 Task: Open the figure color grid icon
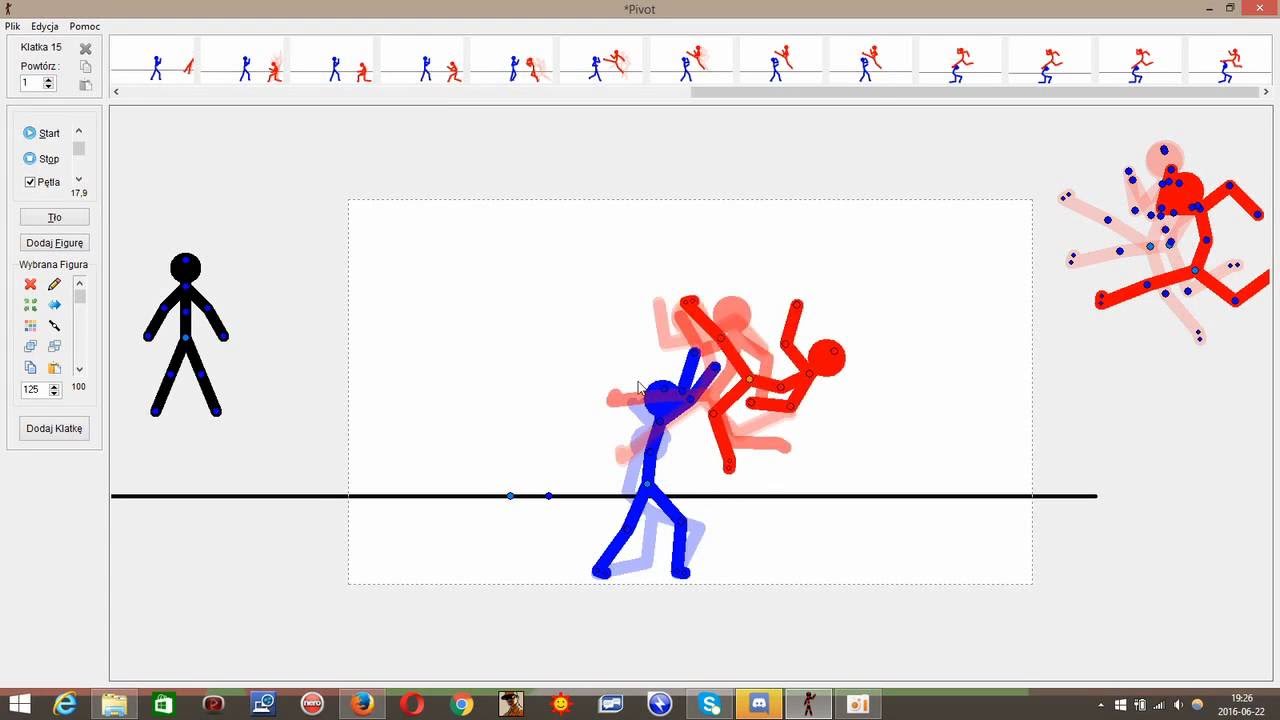30,326
